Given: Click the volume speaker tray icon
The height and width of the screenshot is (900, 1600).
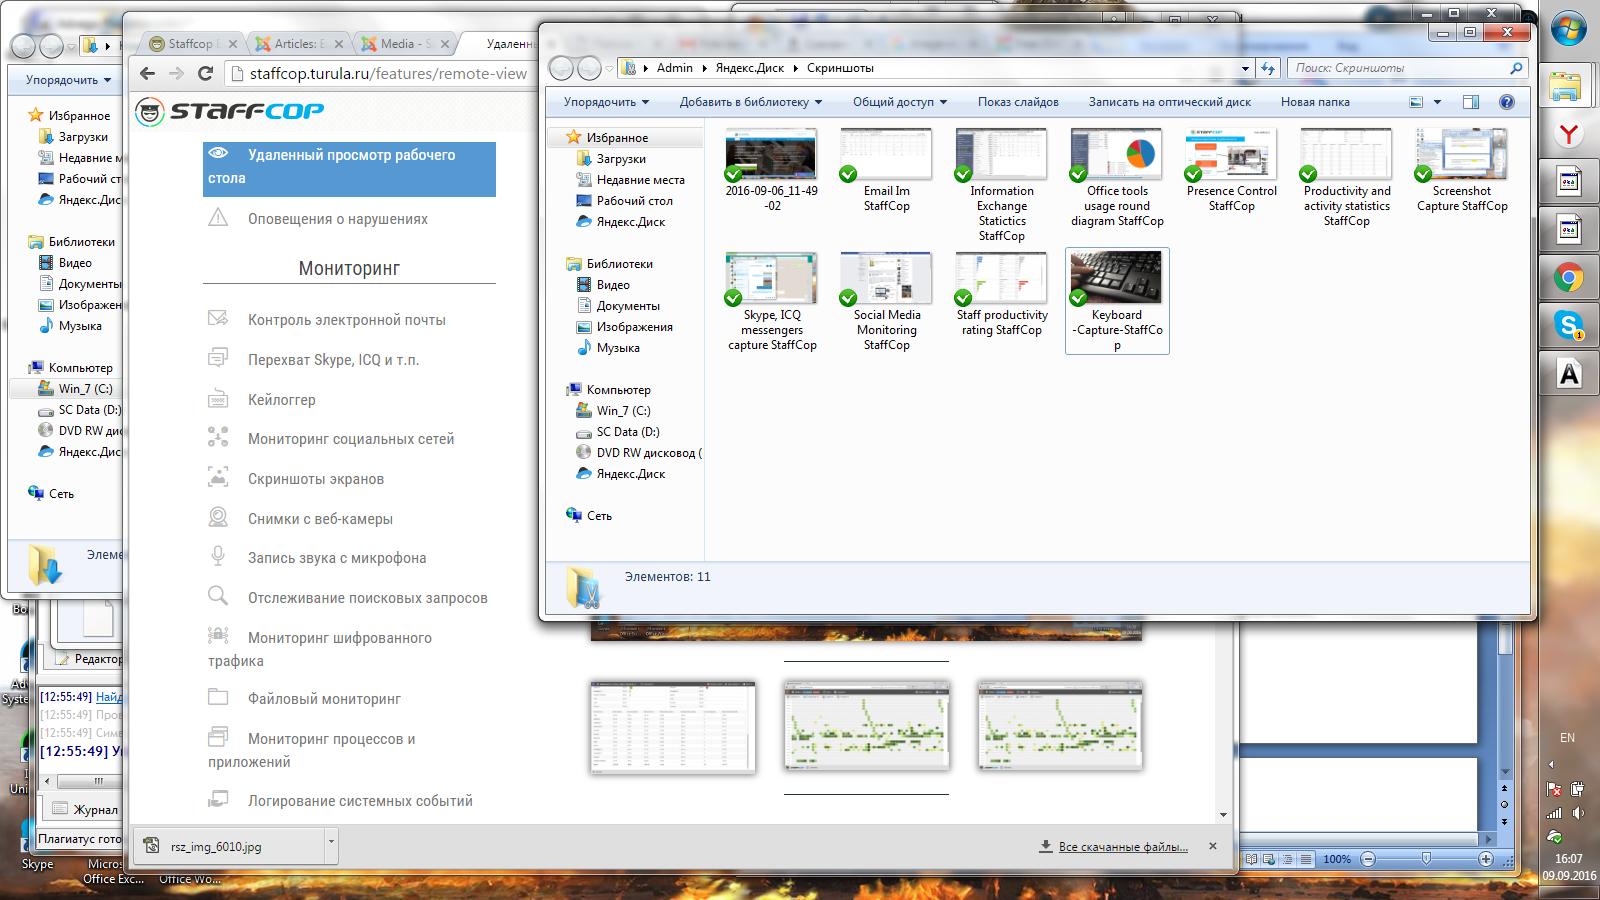Looking at the screenshot, I should [1578, 813].
